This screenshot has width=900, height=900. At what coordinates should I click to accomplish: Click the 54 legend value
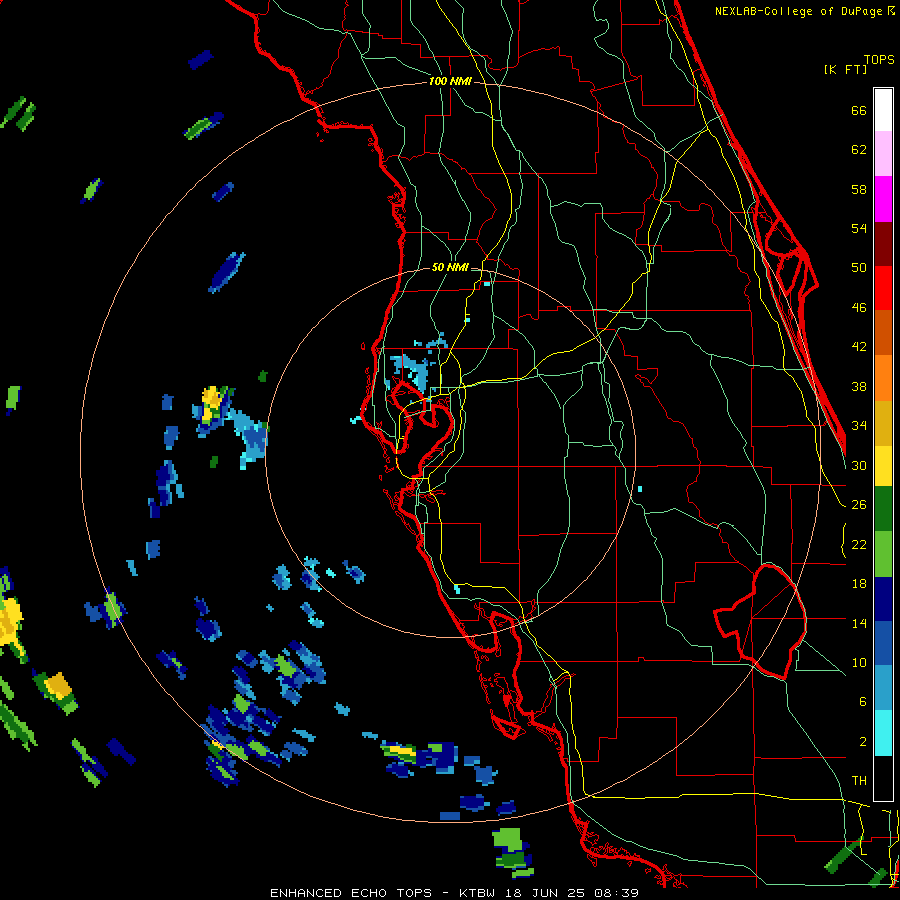coord(859,228)
